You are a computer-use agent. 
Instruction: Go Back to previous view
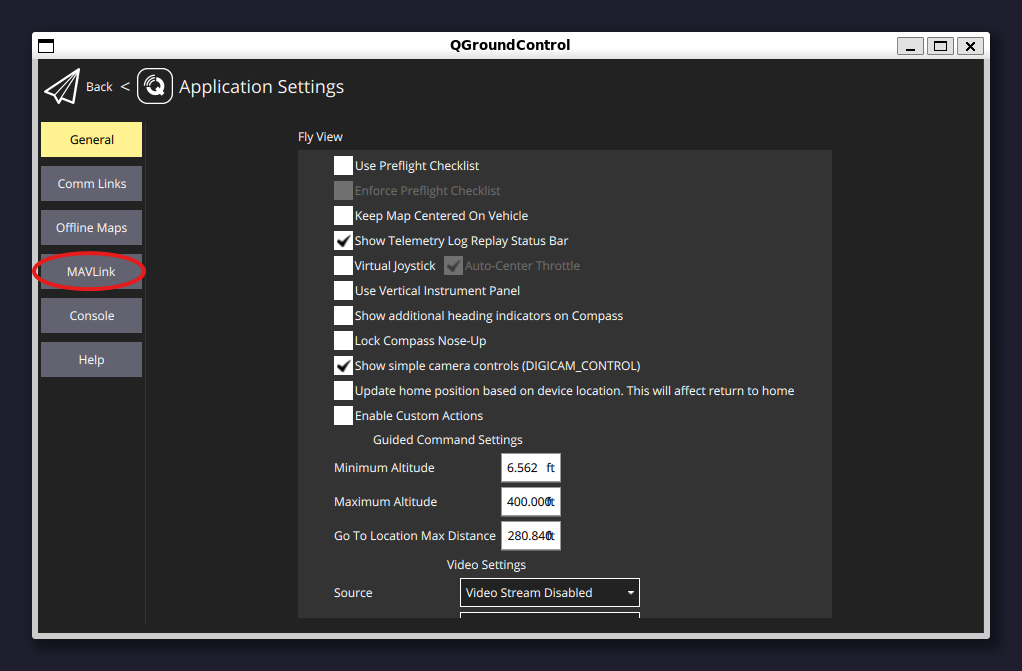[x=99, y=87]
